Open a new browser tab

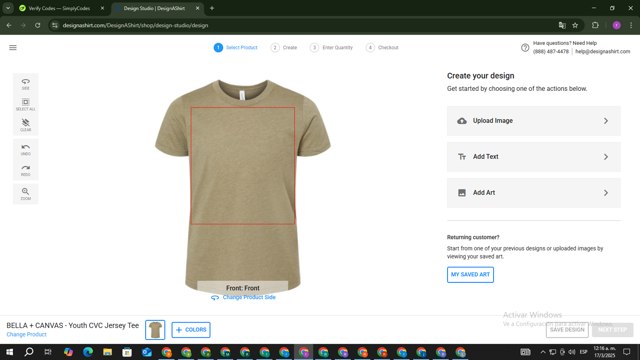click(212, 8)
